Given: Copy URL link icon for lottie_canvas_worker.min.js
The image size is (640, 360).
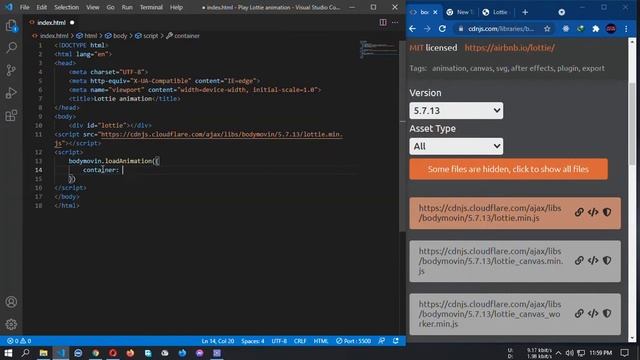Looking at the screenshot, I should click(x=579, y=313).
